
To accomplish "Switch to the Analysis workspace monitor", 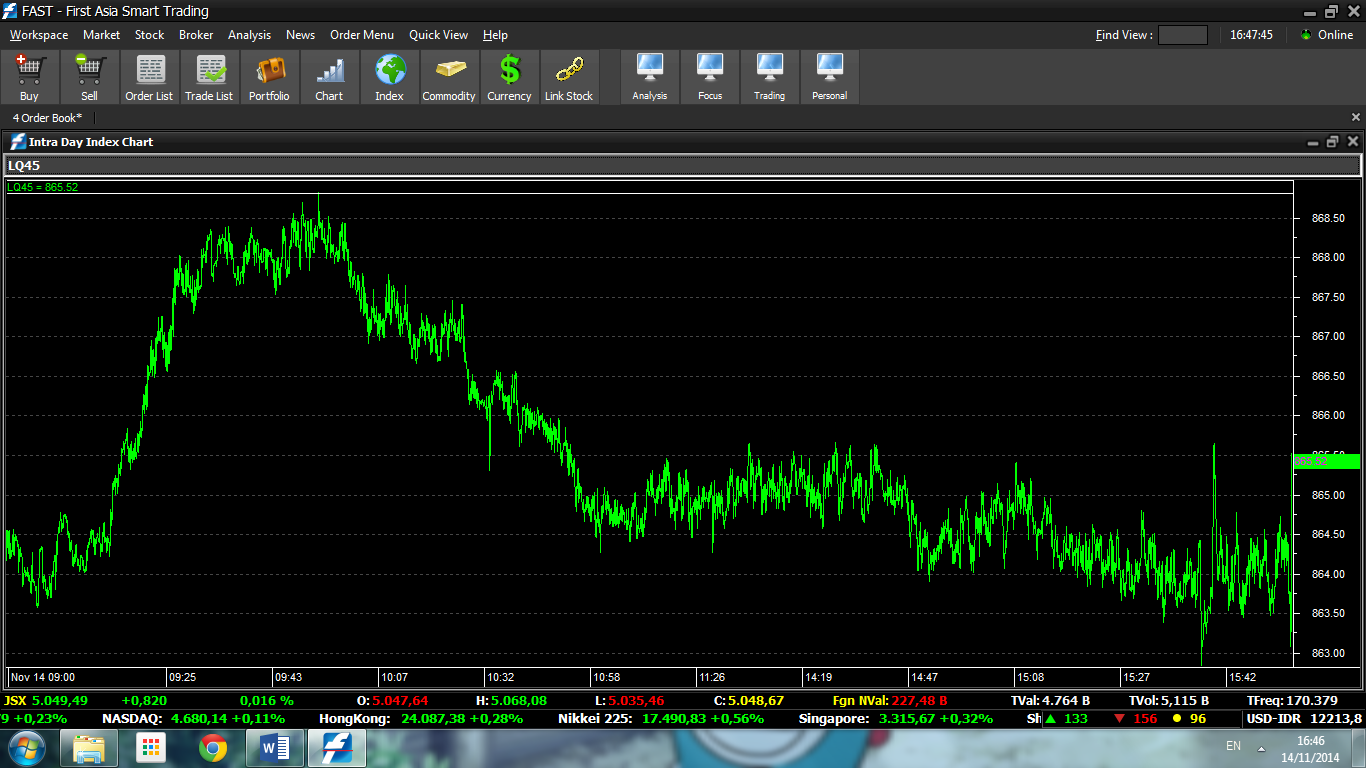I will (x=650, y=78).
